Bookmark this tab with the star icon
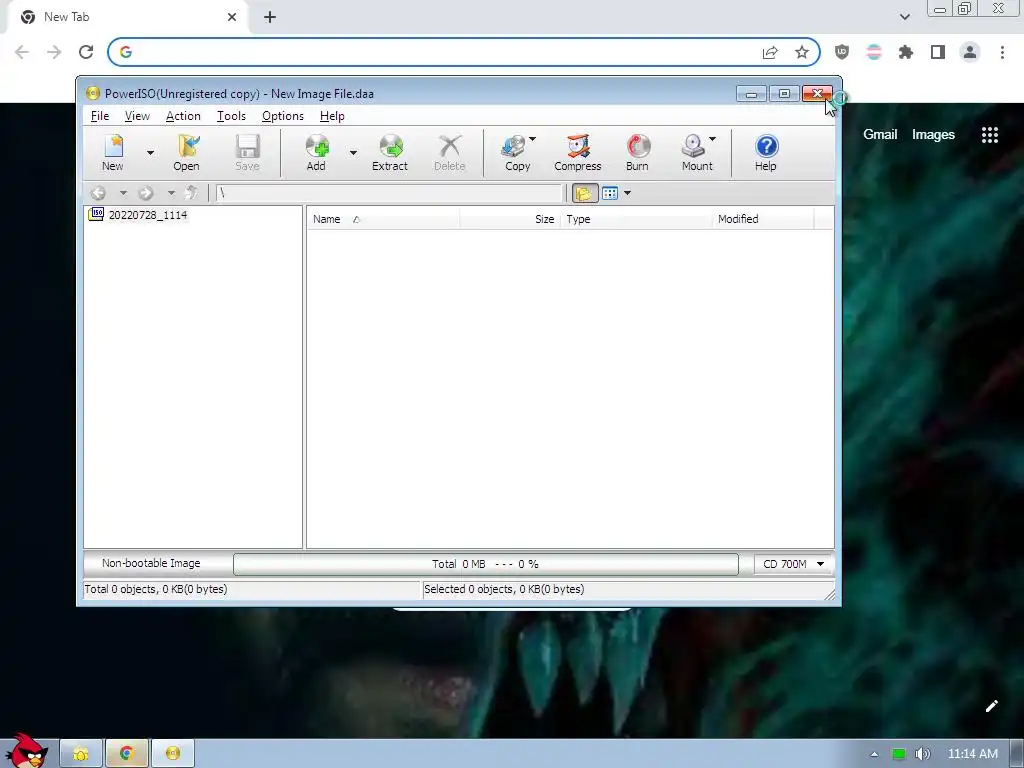The height and width of the screenshot is (768, 1024). pyautogui.click(x=802, y=52)
